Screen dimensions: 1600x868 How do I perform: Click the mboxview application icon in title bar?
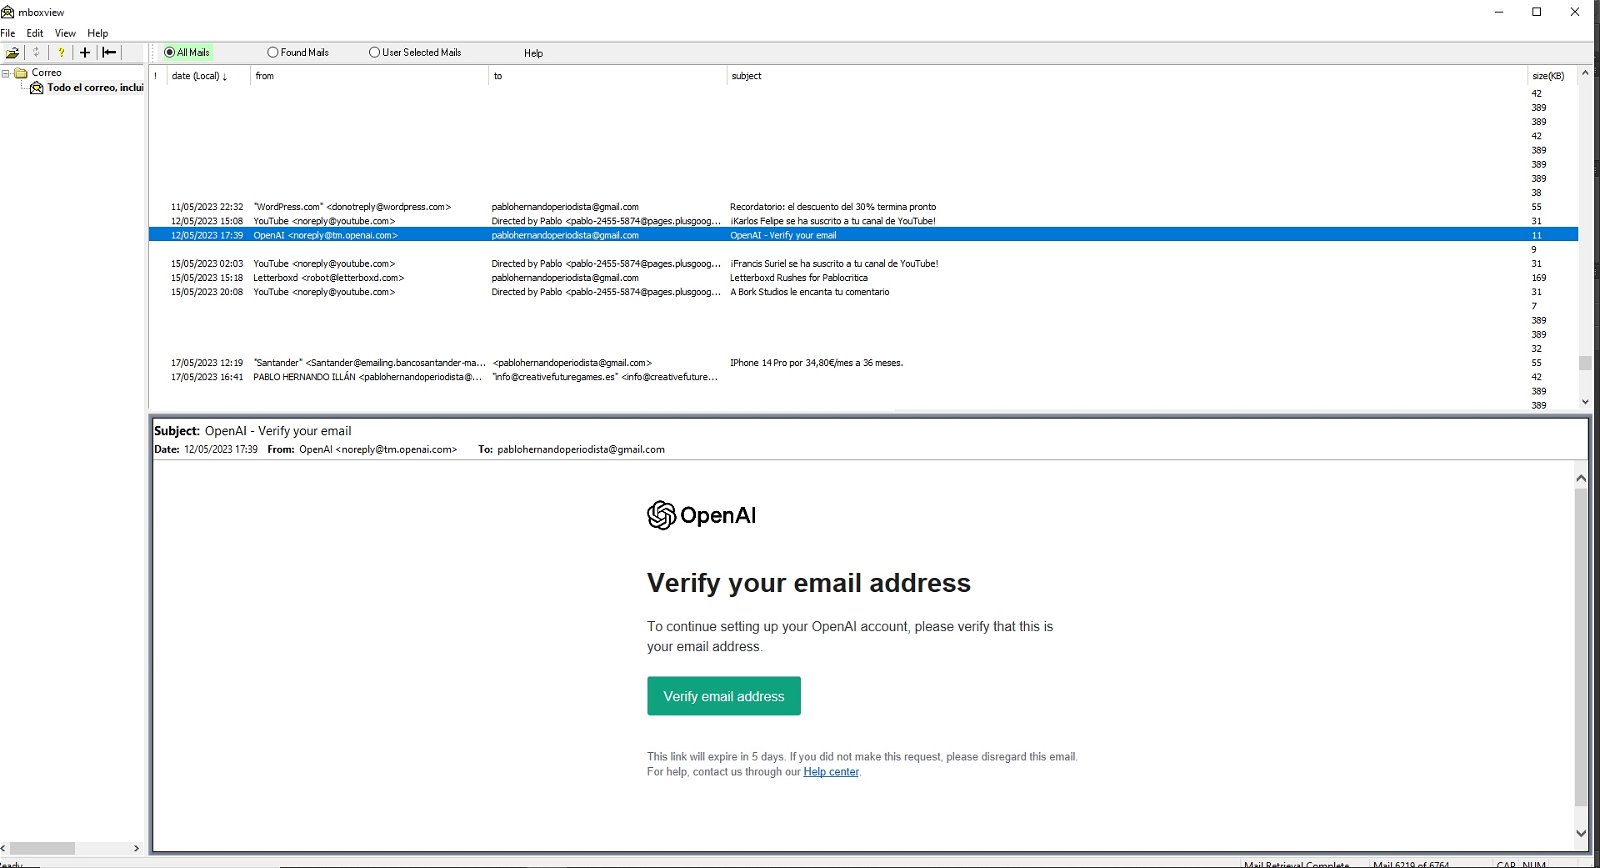(x=8, y=12)
